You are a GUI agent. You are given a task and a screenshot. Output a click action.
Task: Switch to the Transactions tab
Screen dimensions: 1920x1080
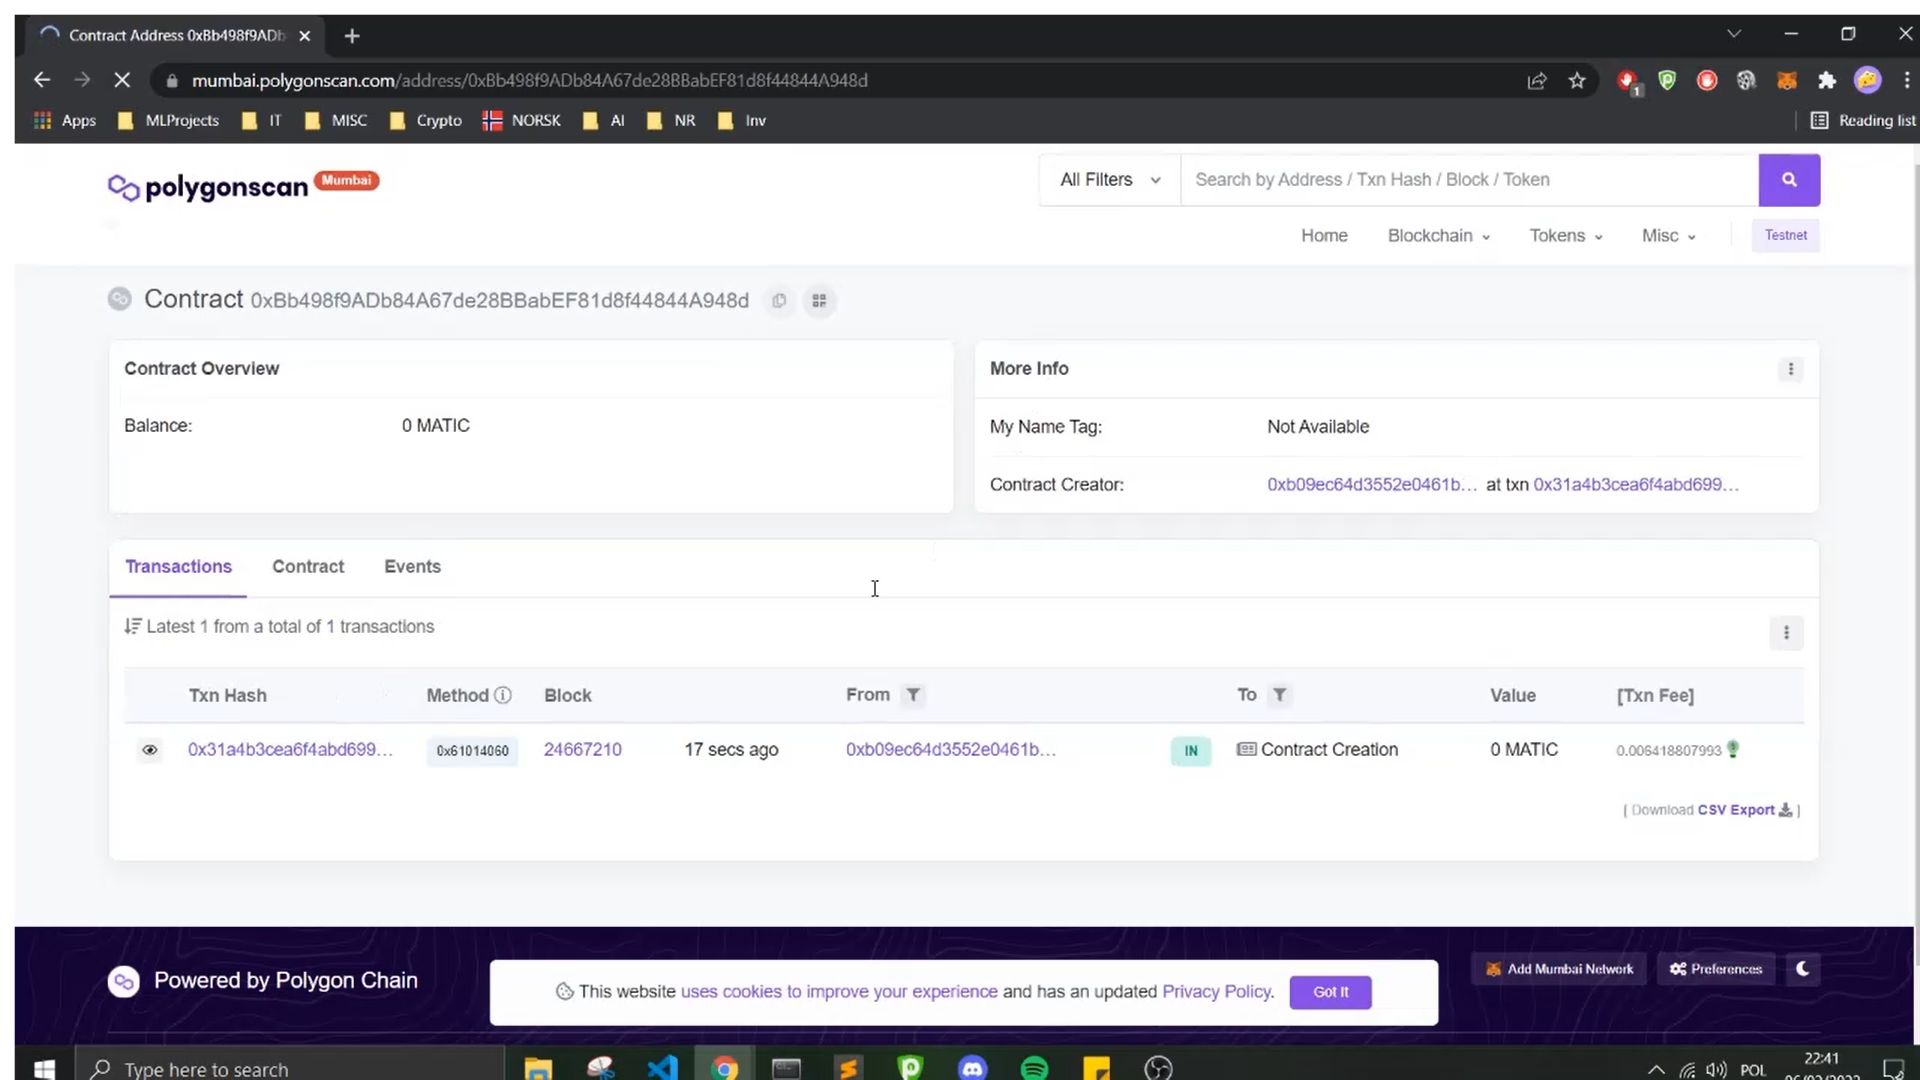coord(178,567)
